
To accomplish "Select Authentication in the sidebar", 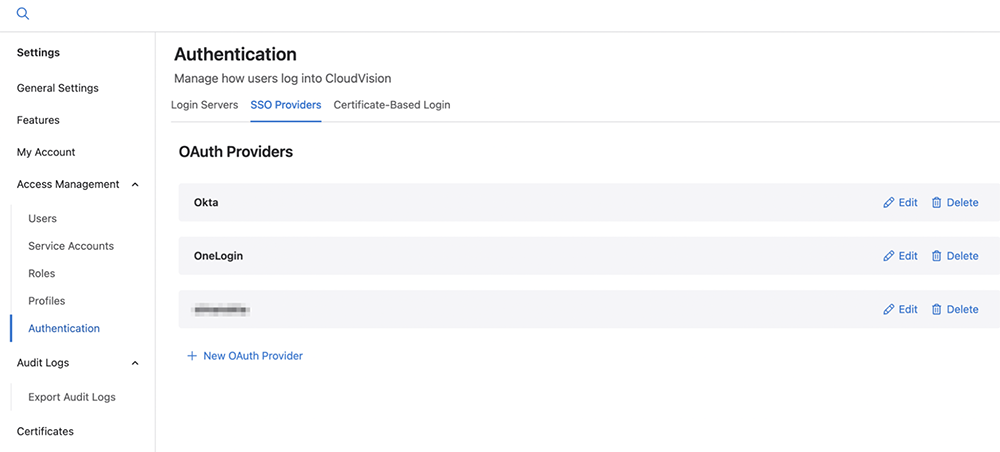I will [64, 328].
